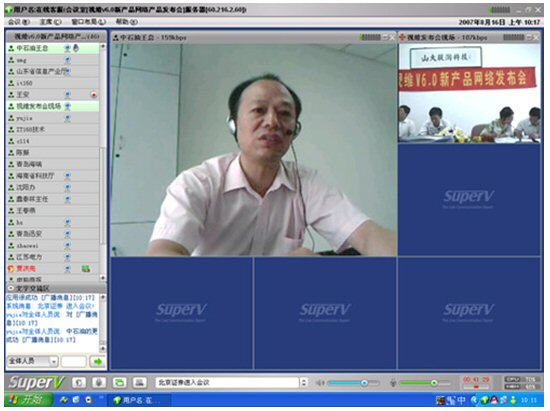Viewport: 550px width, 411px height.
Task: Click the green monitor icon in the bottom toolbar
Action: pyautogui.click(x=120, y=382)
